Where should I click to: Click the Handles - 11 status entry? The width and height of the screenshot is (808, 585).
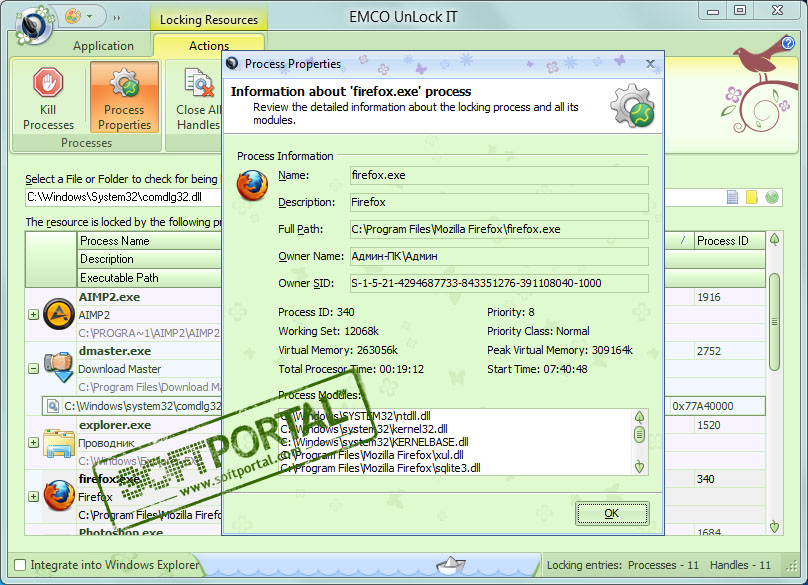point(740,565)
